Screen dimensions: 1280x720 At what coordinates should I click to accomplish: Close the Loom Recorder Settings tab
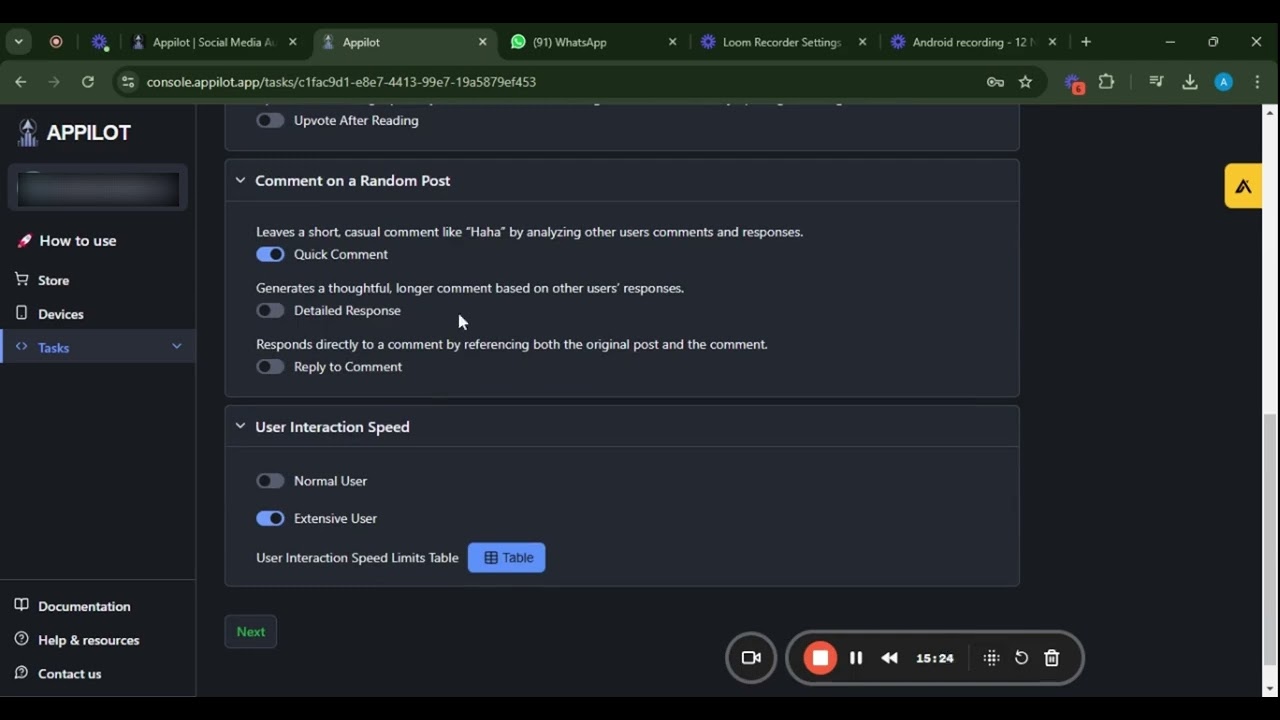click(862, 42)
